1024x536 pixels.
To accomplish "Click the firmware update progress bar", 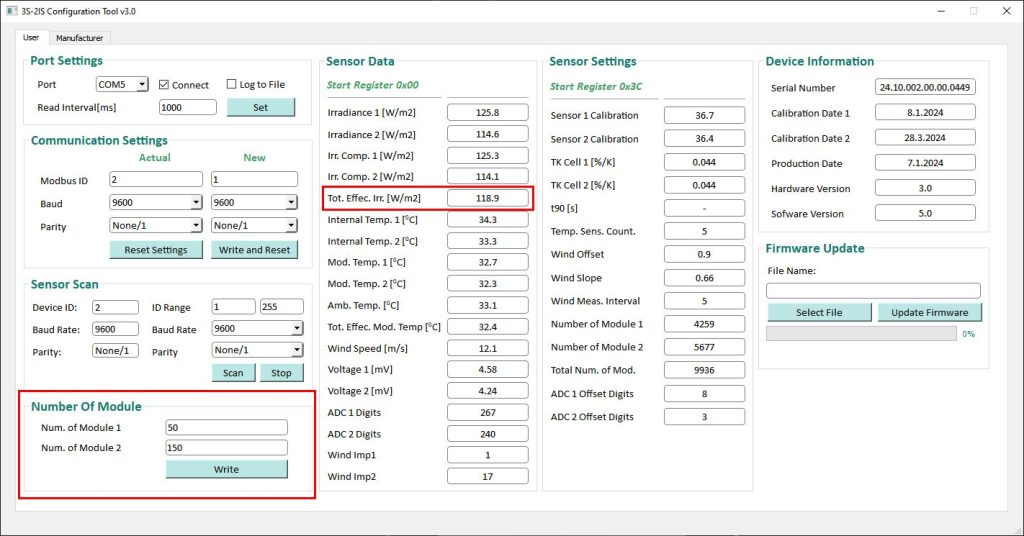I will 861,334.
